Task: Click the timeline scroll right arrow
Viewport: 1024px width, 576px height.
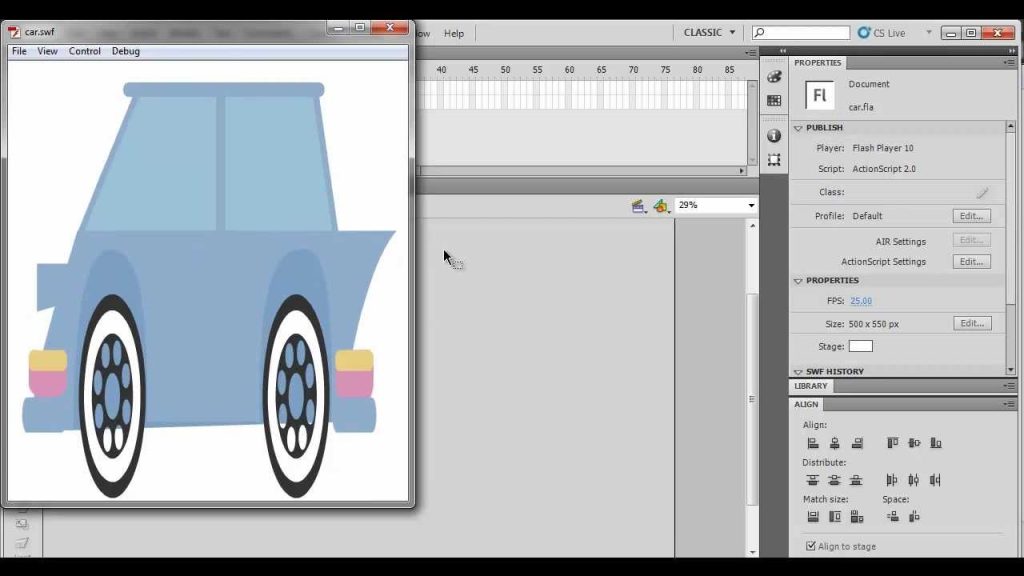Action: 742,170
